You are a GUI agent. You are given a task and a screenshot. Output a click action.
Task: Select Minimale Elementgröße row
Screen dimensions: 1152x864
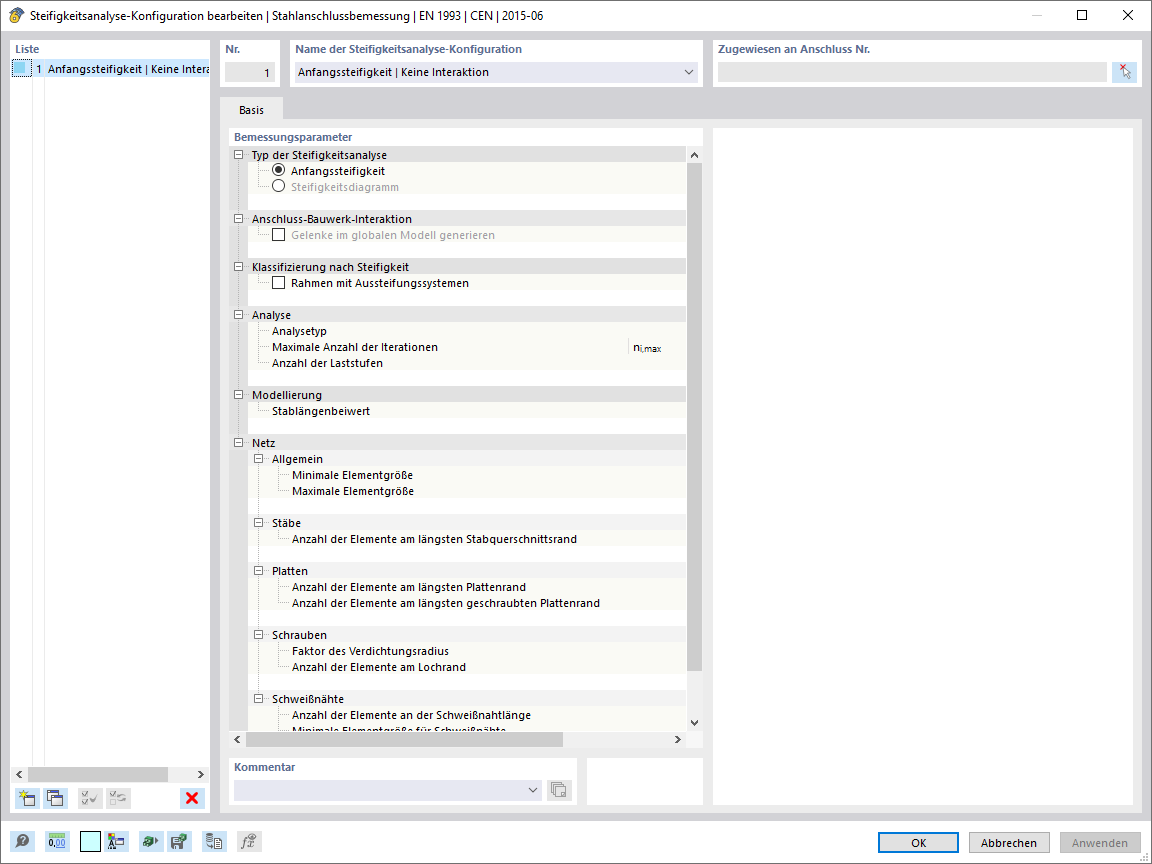coord(467,475)
